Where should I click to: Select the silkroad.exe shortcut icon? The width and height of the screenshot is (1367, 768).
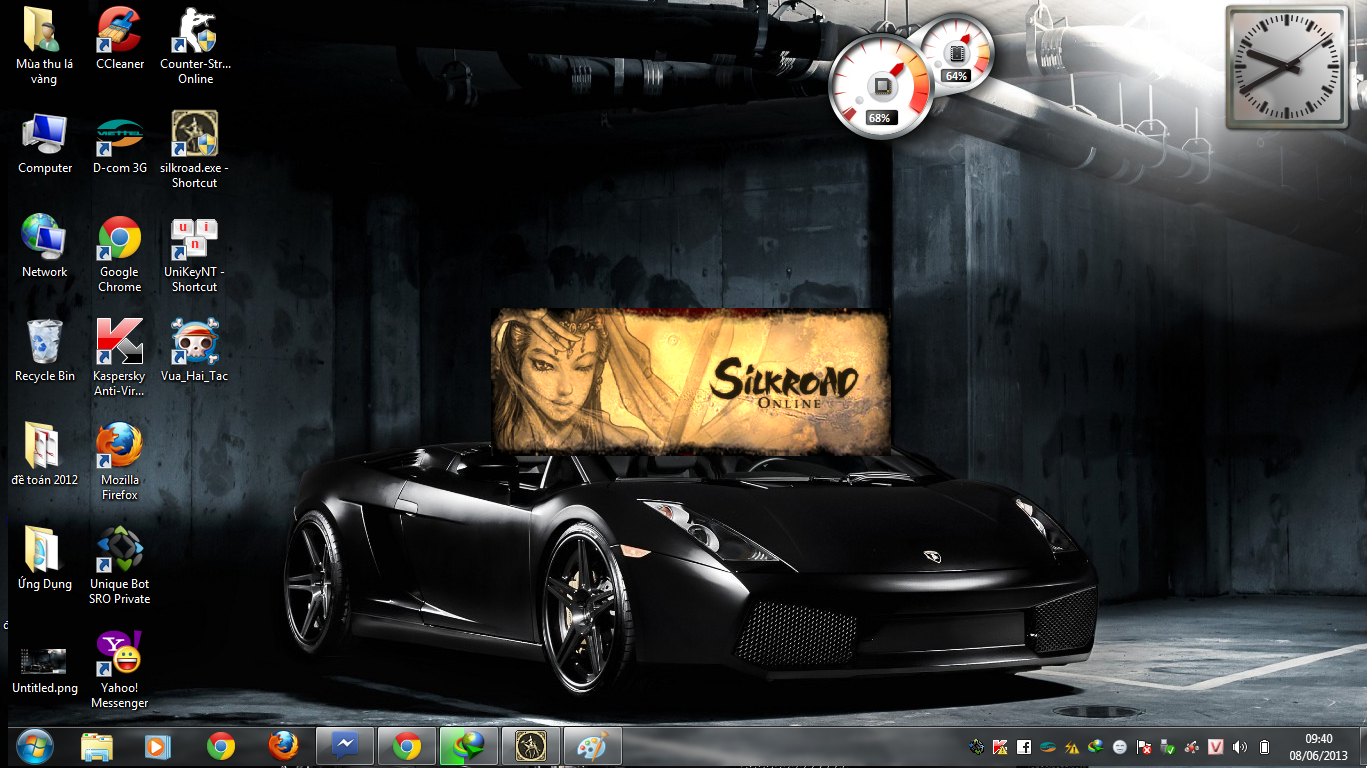click(x=195, y=149)
